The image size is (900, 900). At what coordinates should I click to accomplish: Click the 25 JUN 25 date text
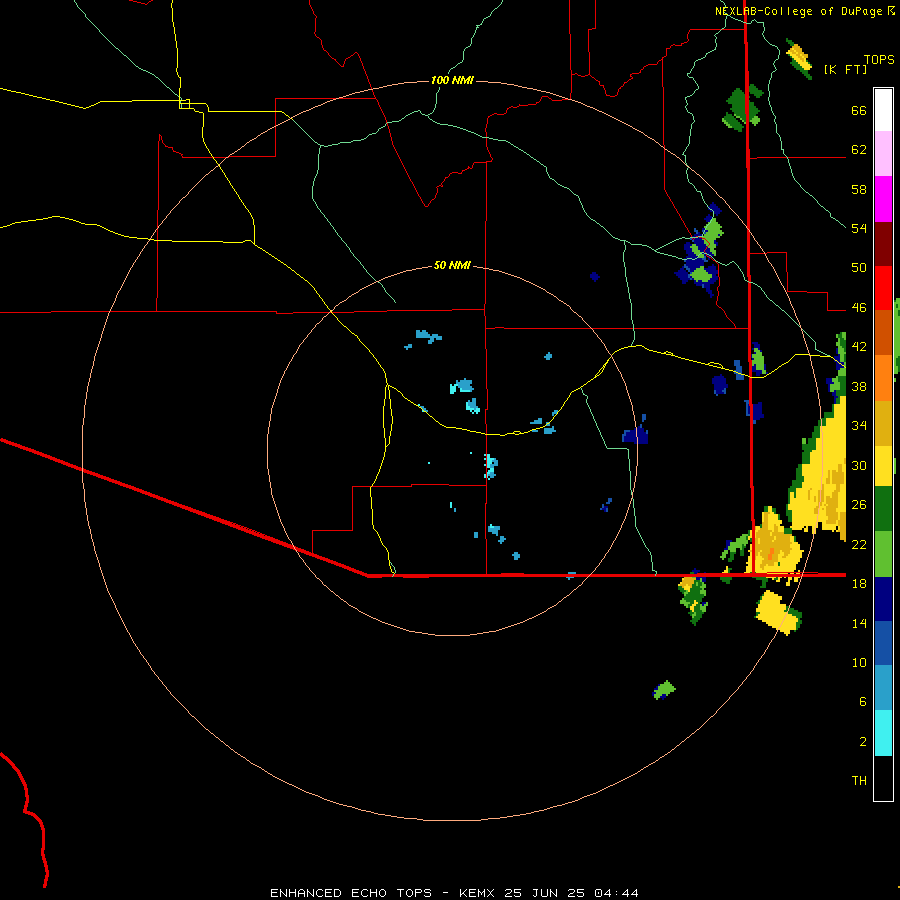coord(544,893)
